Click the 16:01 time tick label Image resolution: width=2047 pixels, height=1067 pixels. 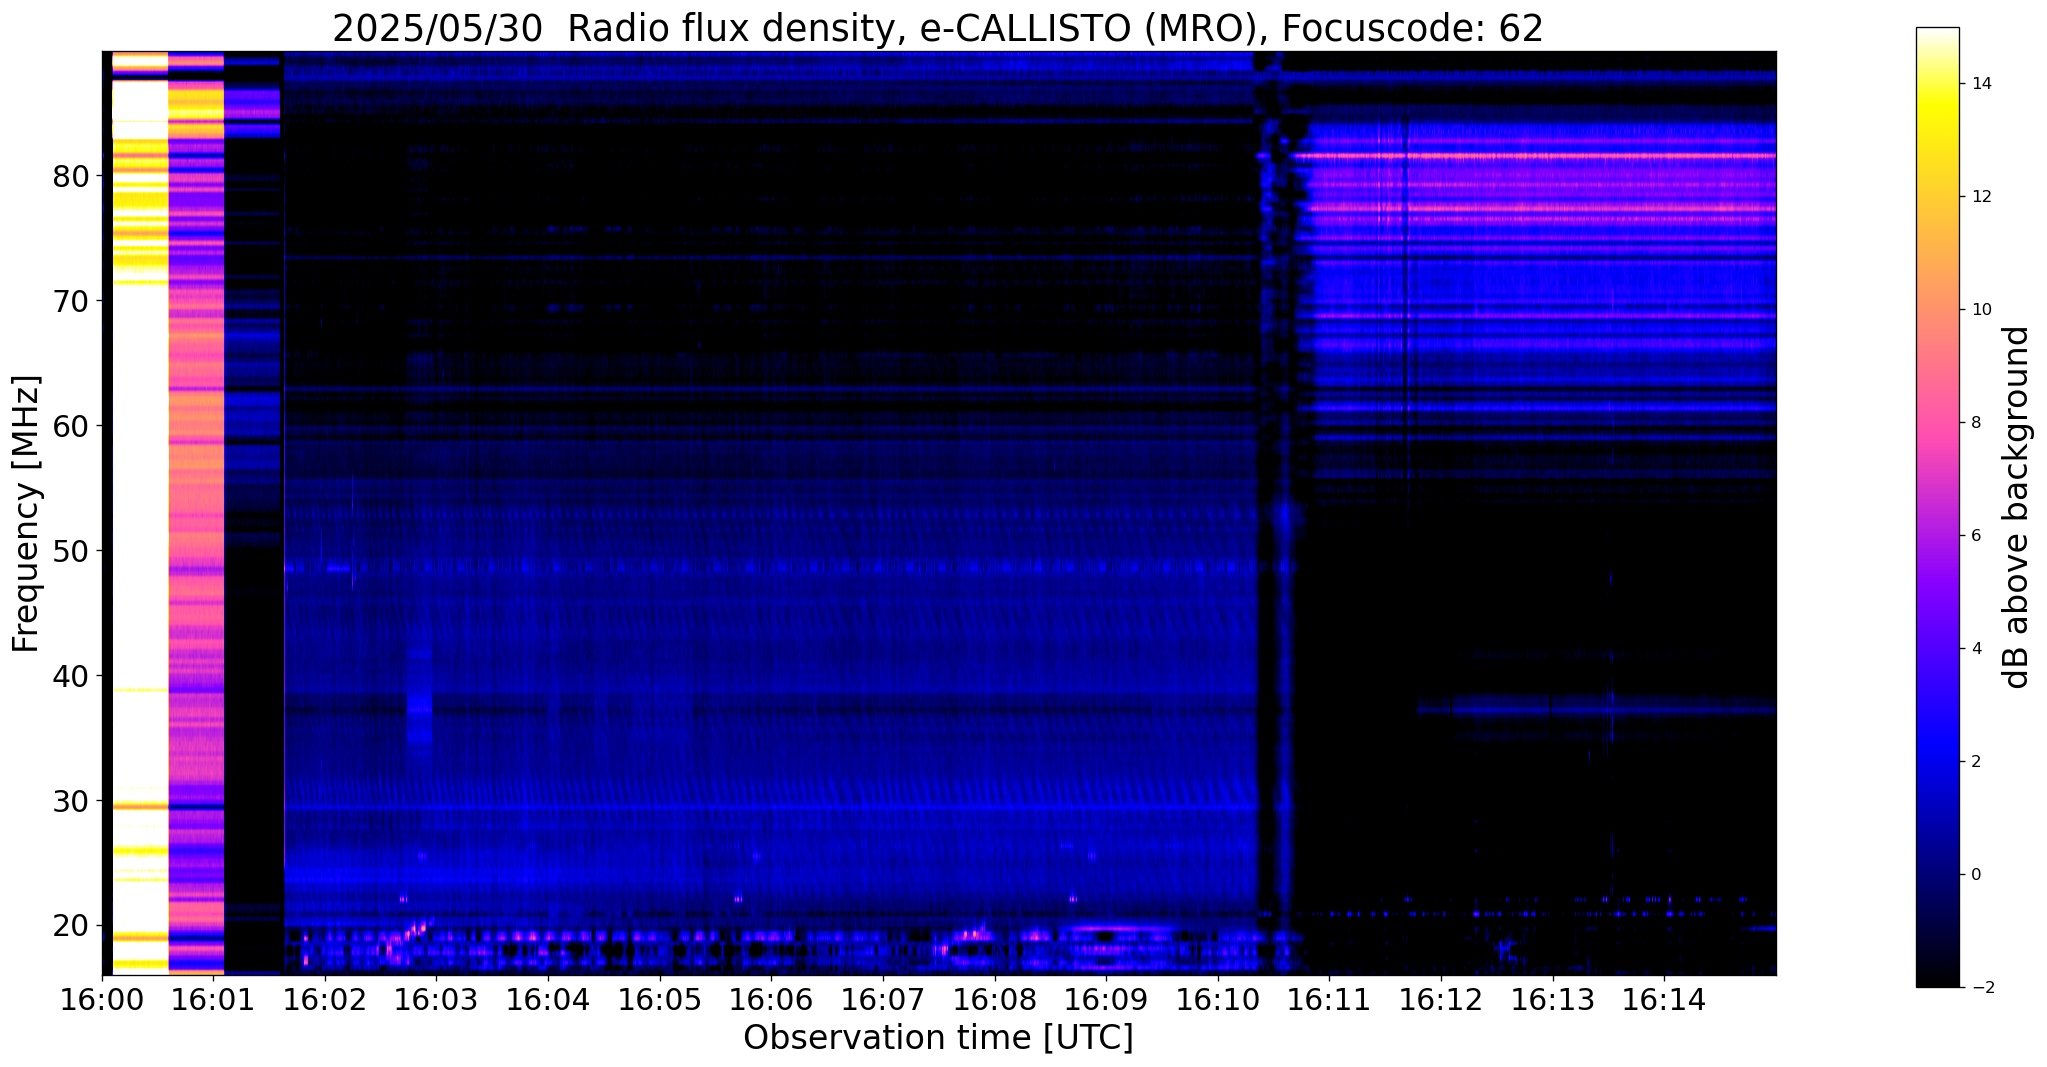(213, 1000)
